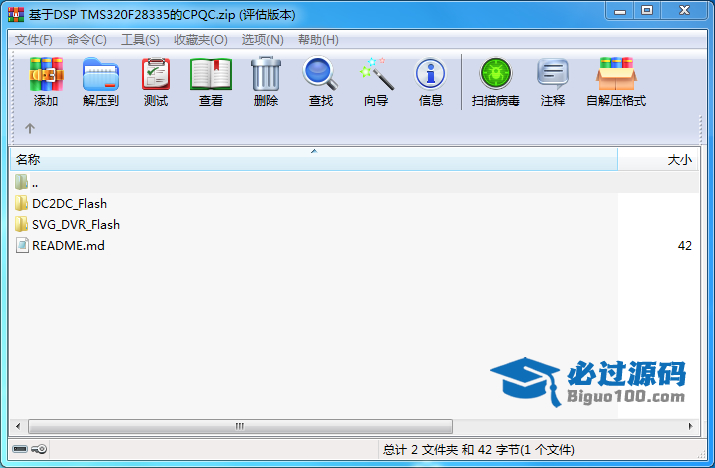Viewport: 715px width, 468px height.
Task: Open the 命令(C) menu
Action: [87, 40]
